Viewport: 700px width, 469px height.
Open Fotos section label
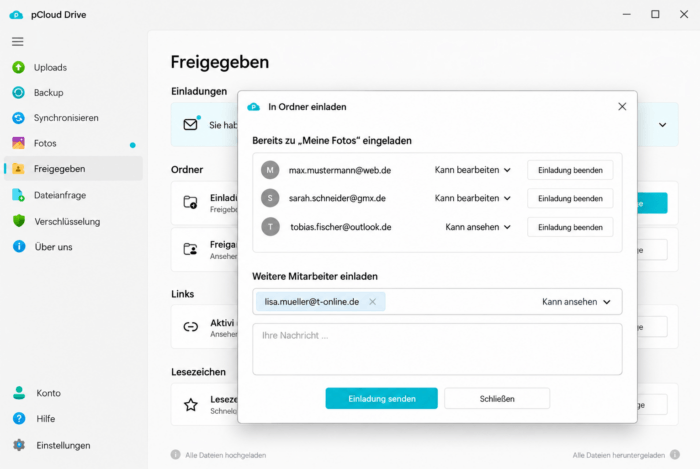[45, 143]
